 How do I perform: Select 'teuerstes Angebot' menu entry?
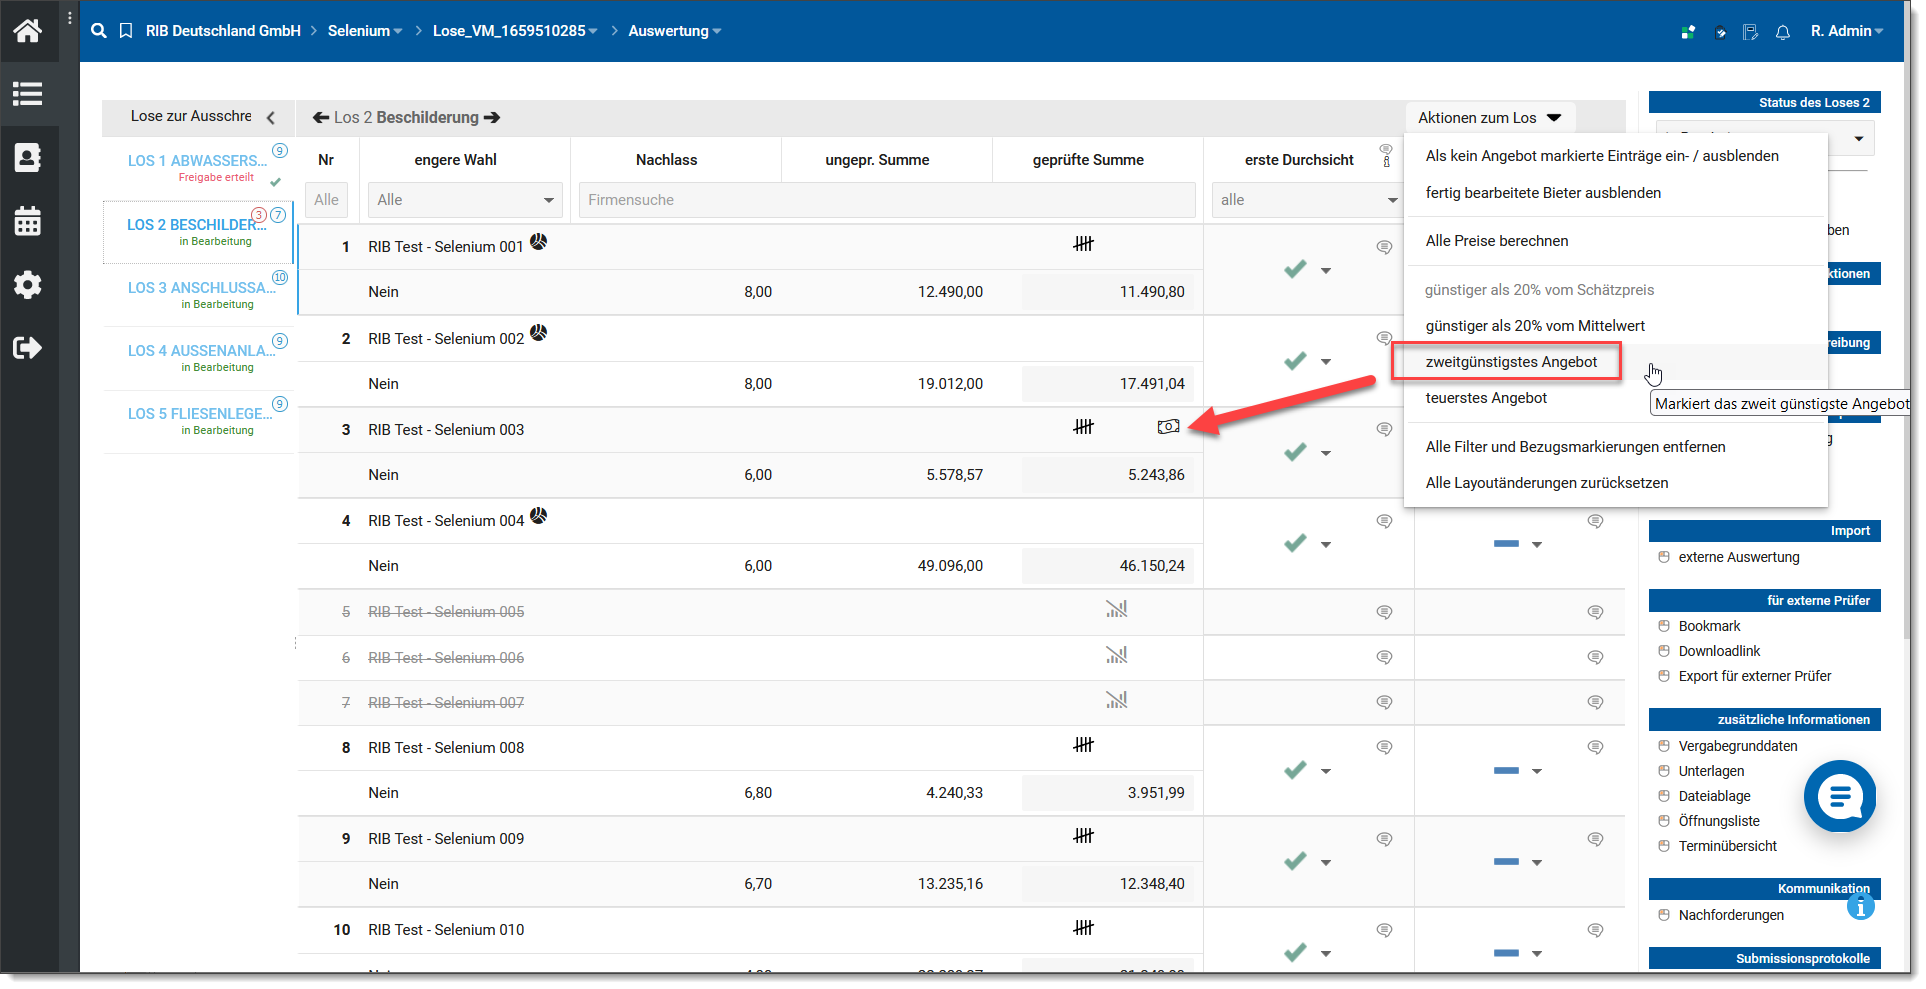[x=1486, y=398]
